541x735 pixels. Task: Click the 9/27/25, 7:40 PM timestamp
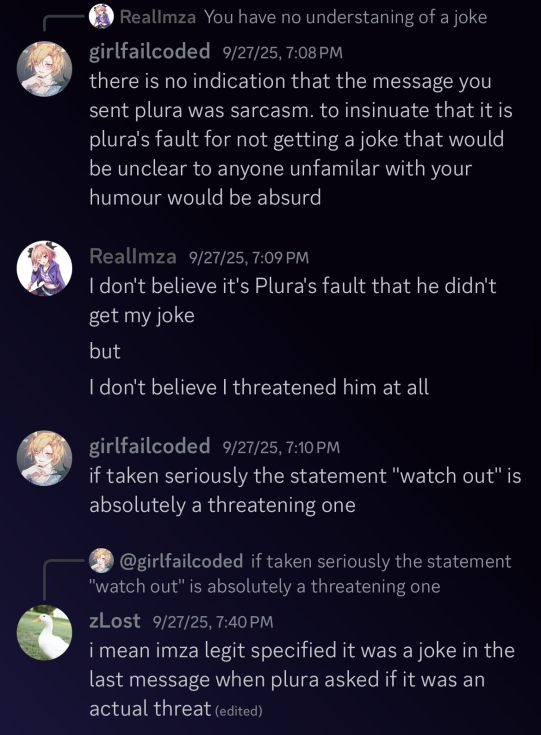(x=213, y=622)
